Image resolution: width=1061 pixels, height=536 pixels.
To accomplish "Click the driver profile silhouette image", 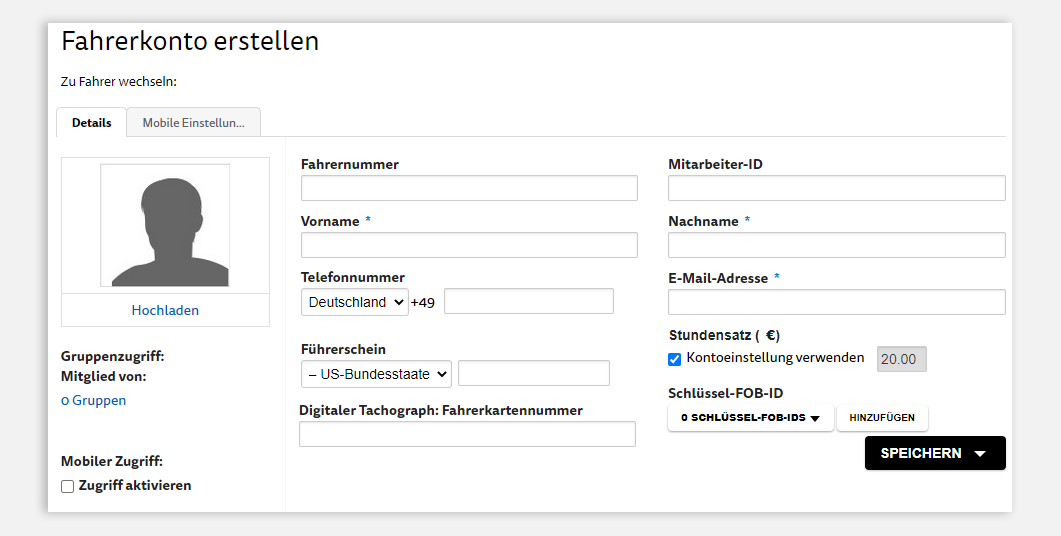I will coord(165,225).
